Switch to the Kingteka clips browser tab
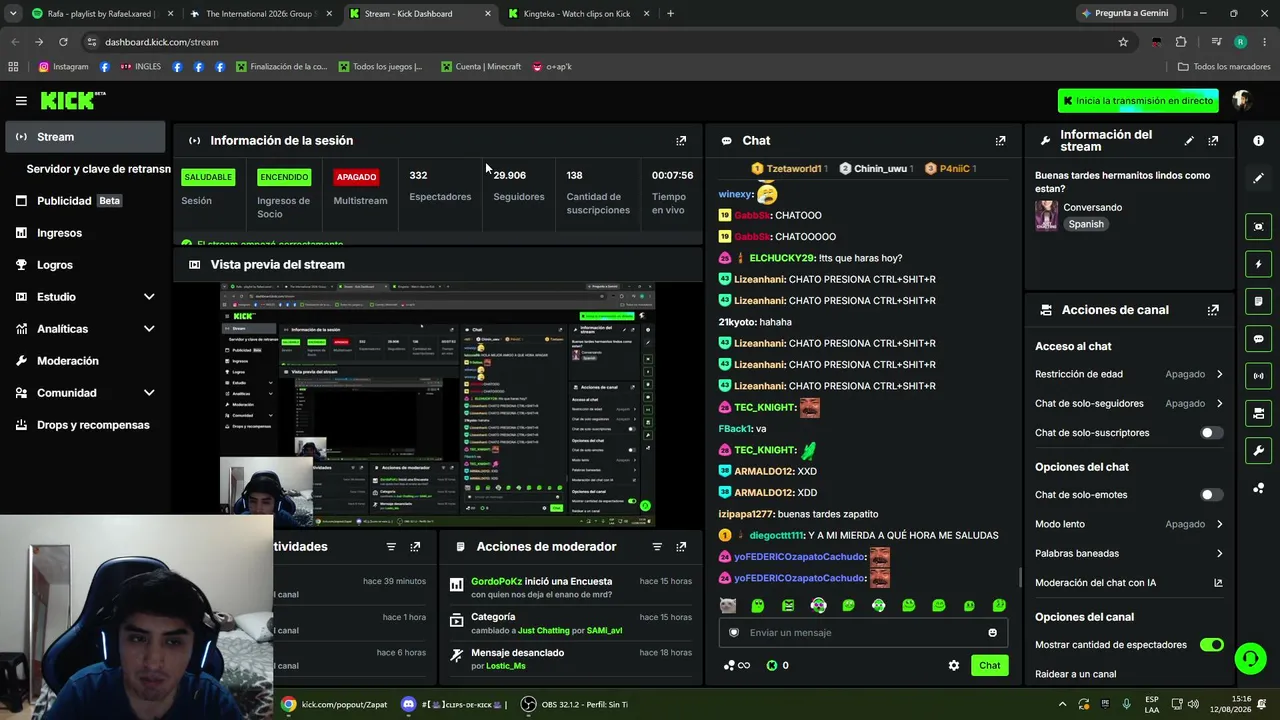This screenshot has height=720, width=1280. [579, 14]
